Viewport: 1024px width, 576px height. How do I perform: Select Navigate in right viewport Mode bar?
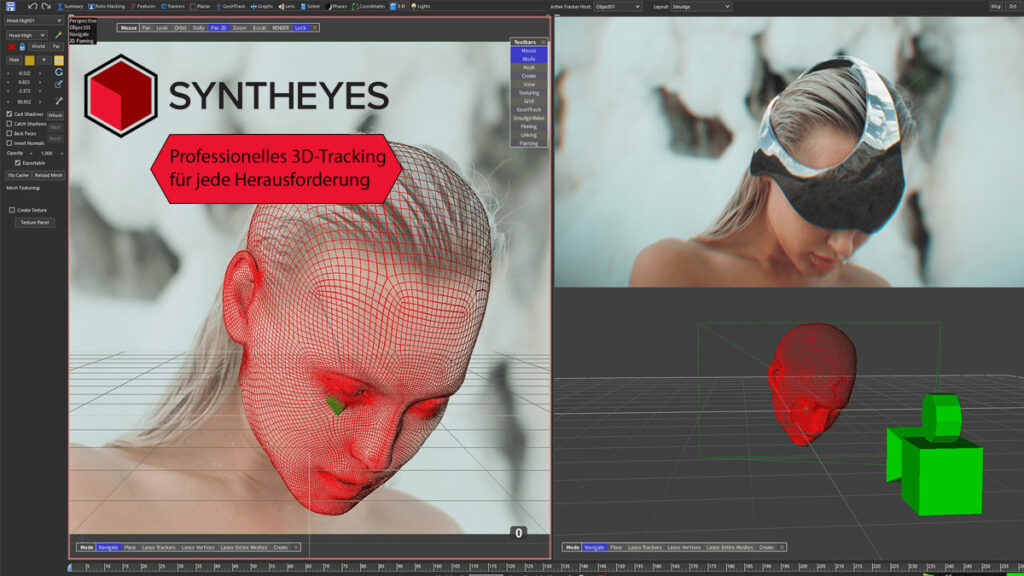pyautogui.click(x=594, y=547)
